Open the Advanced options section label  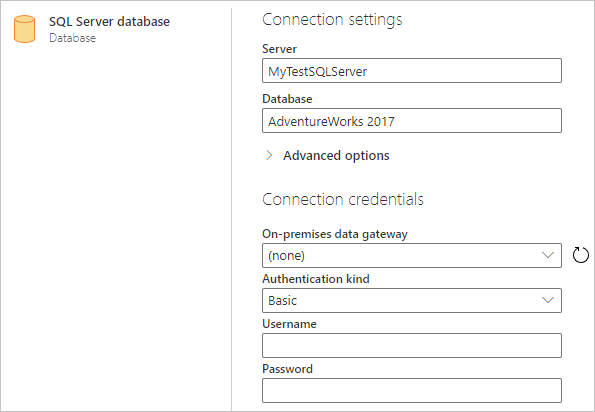click(336, 156)
